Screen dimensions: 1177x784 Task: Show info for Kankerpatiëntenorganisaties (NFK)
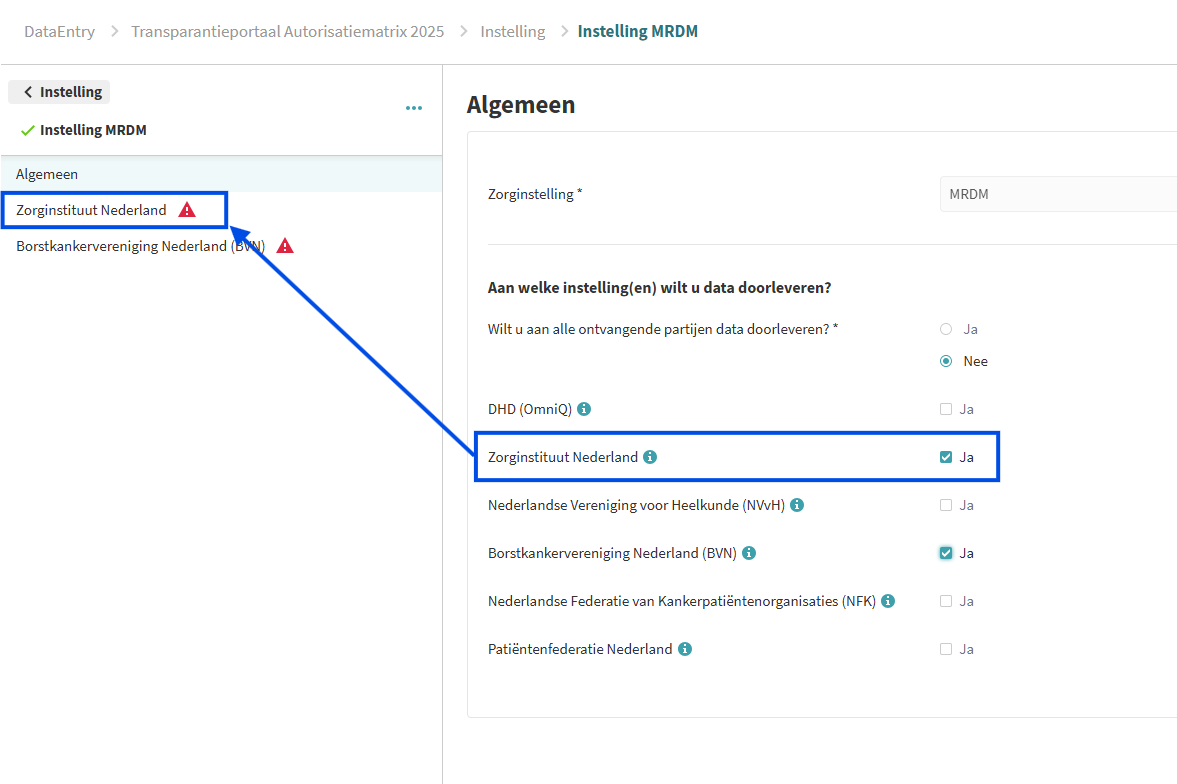[888, 601]
